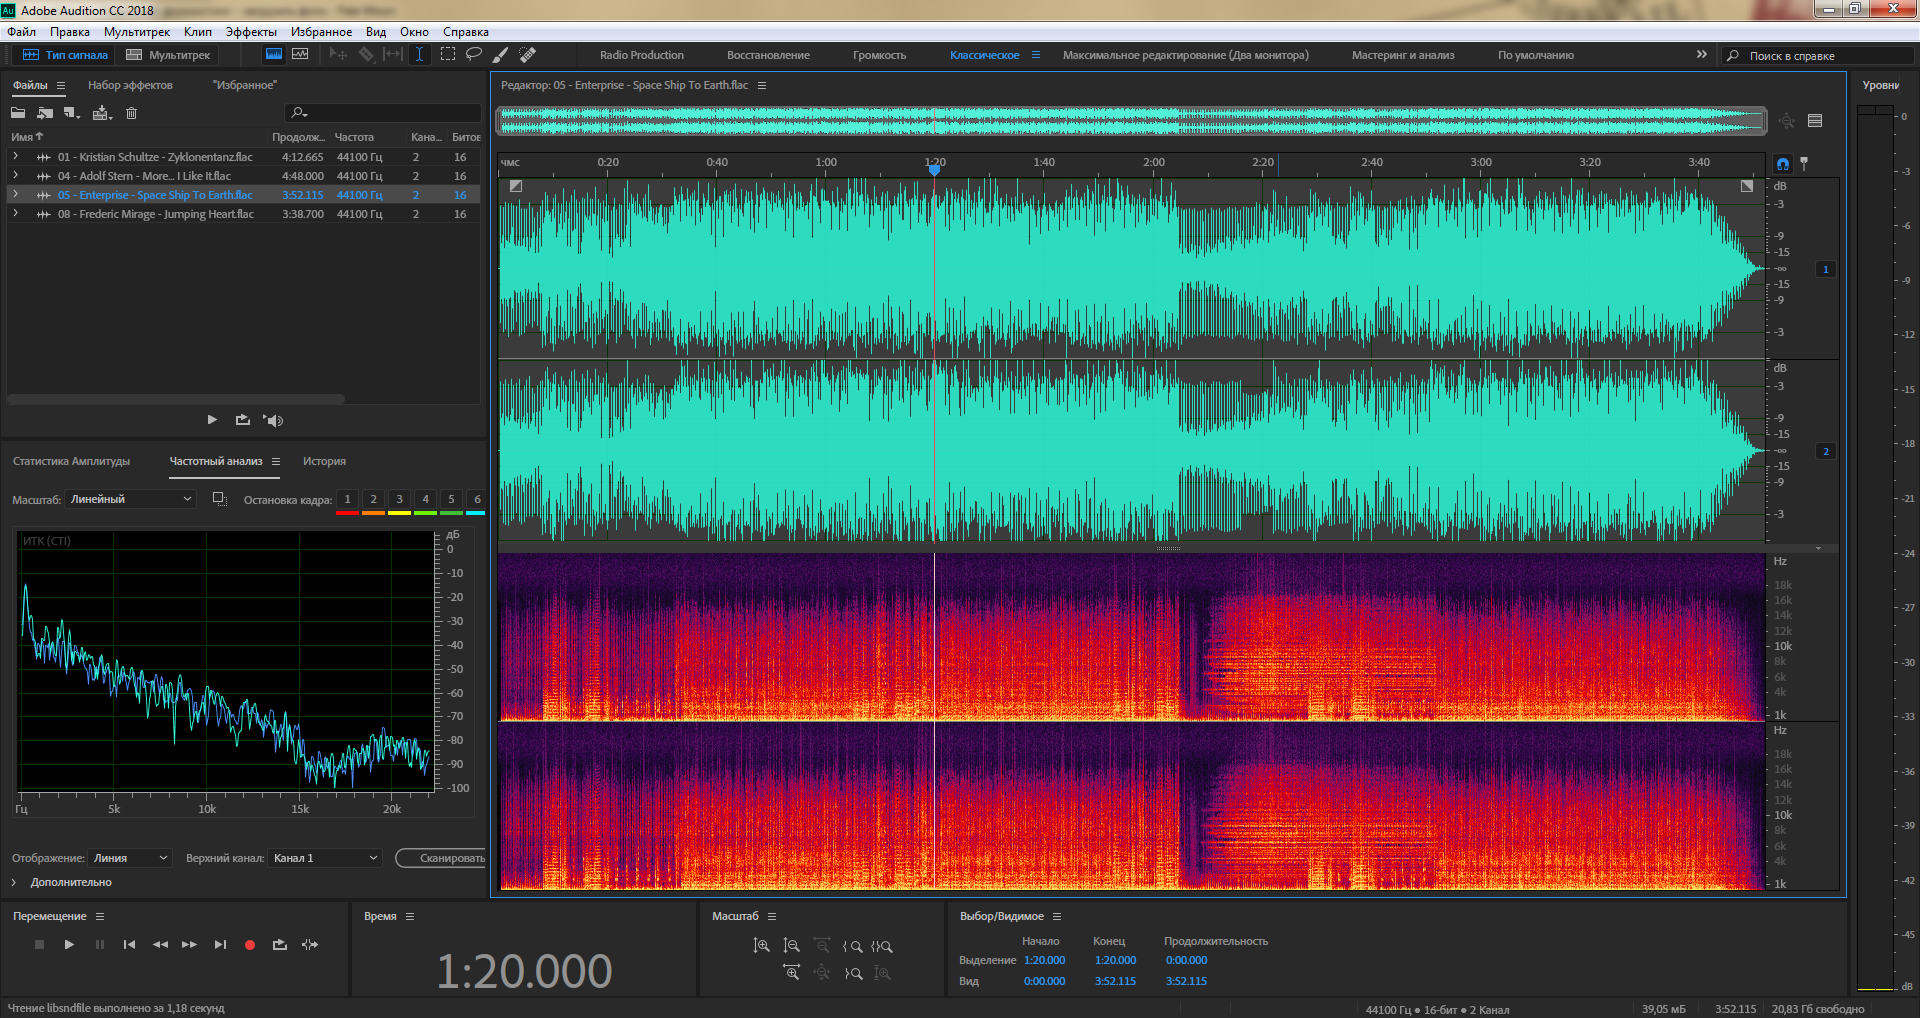This screenshot has width=1920, height=1018.
Task: Open the Эффекты menu
Action: (251, 32)
